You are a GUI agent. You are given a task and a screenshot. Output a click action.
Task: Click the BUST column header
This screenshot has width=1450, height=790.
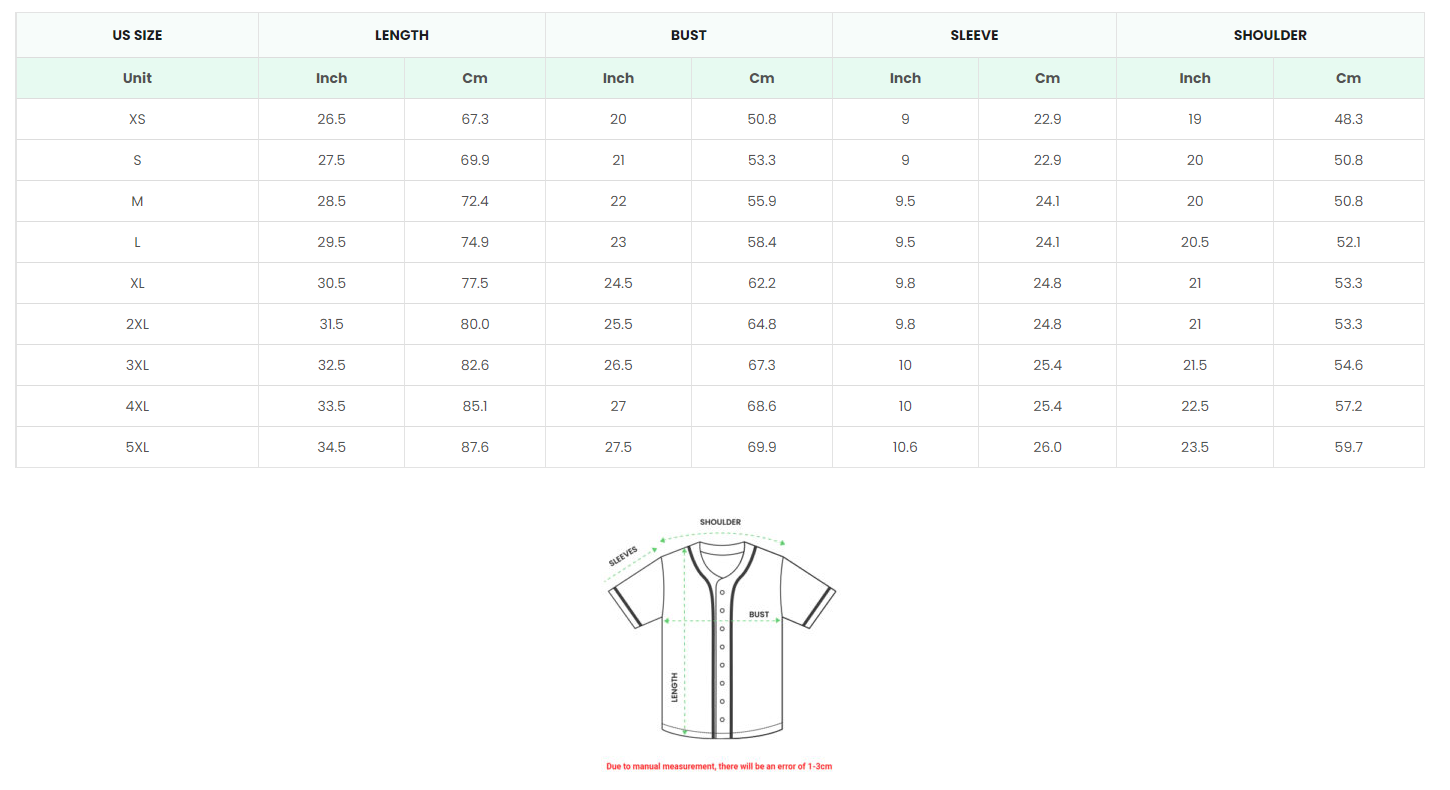pyautogui.click(x=689, y=35)
